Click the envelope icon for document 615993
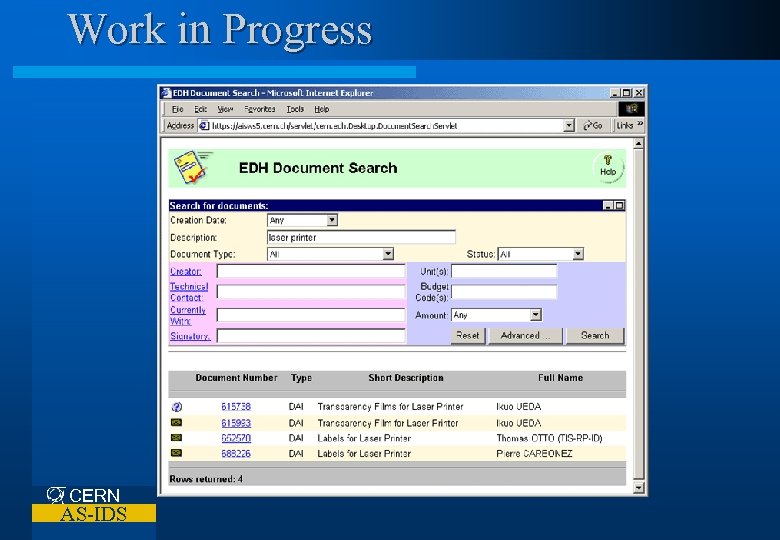Viewport: 780px width, 540px height. (x=176, y=423)
